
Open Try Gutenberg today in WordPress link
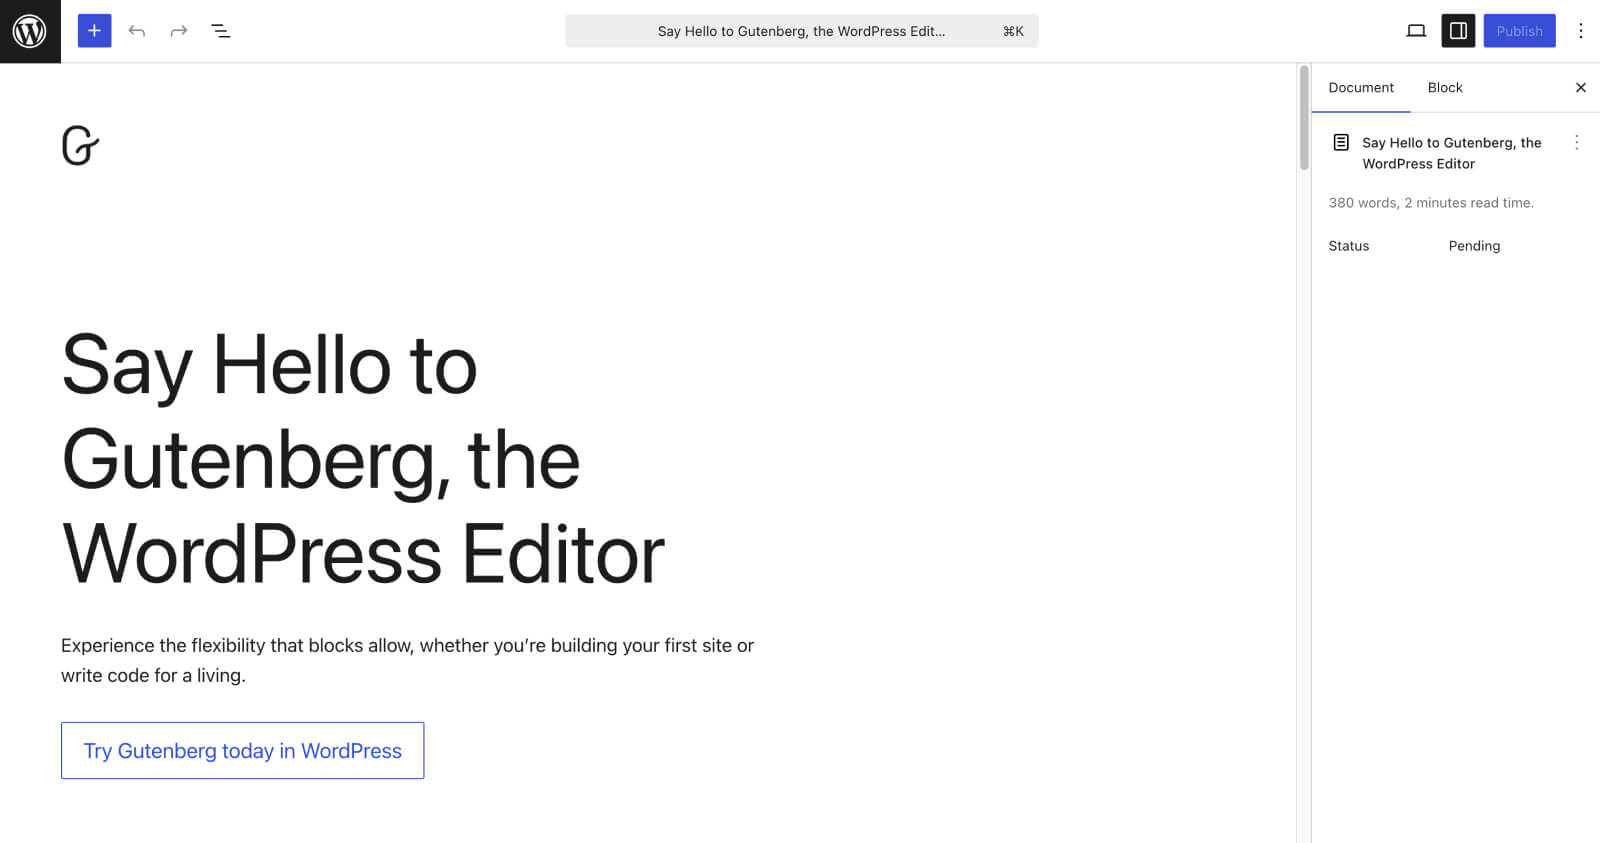(x=242, y=750)
